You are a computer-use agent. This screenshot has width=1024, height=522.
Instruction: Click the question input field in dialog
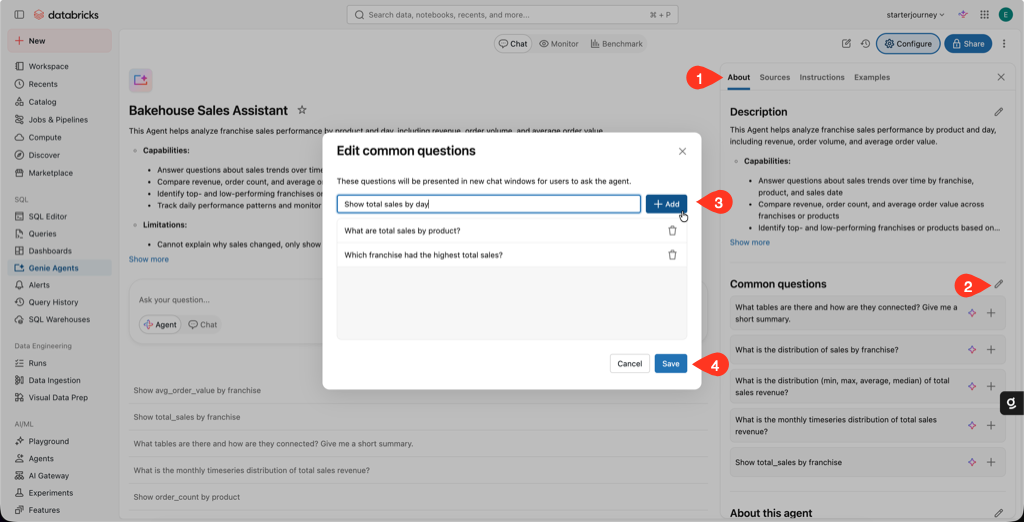(488, 204)
